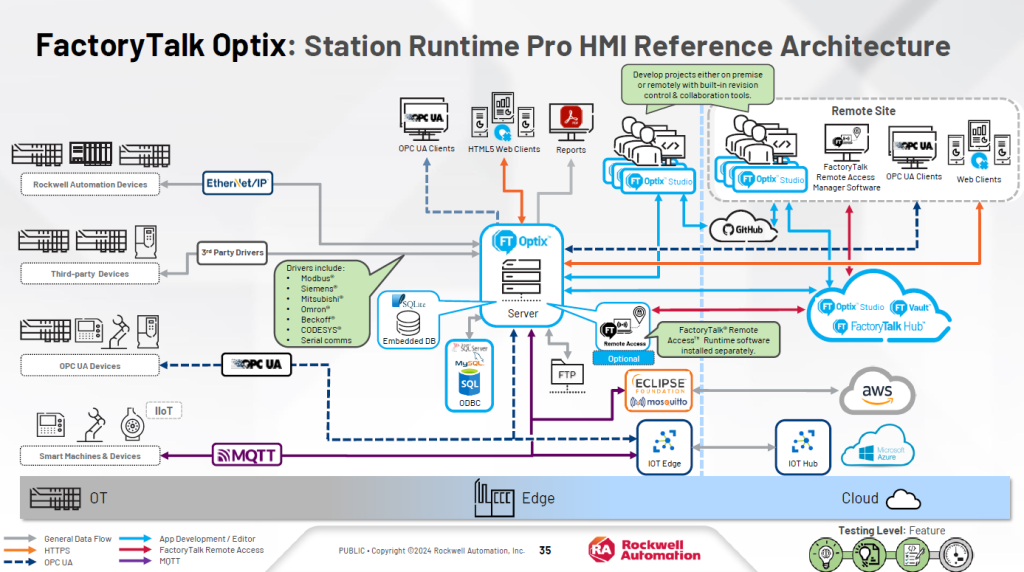Click the Remote Site Web Clients icon

tap(979, 146)
